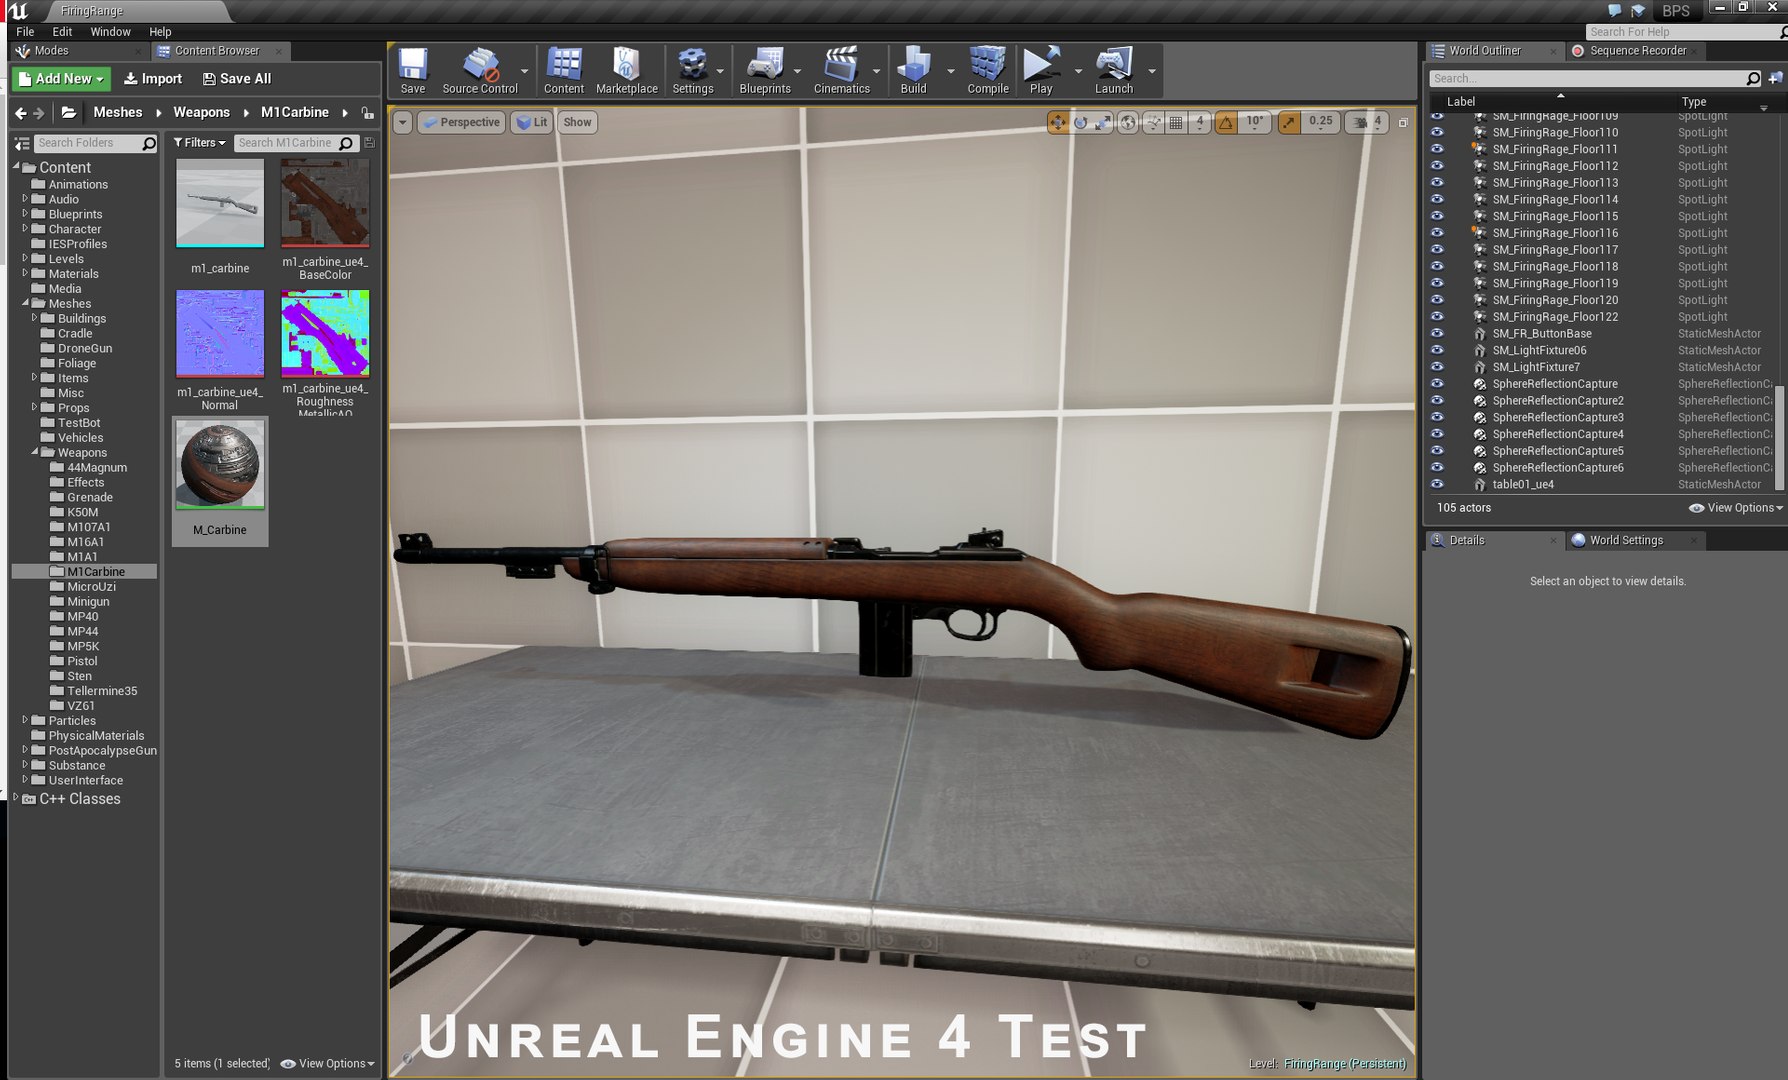Click the Save toolbar icon
Screen dimensions: 1788x1080
pyautogui.click(x=413, y=71)
